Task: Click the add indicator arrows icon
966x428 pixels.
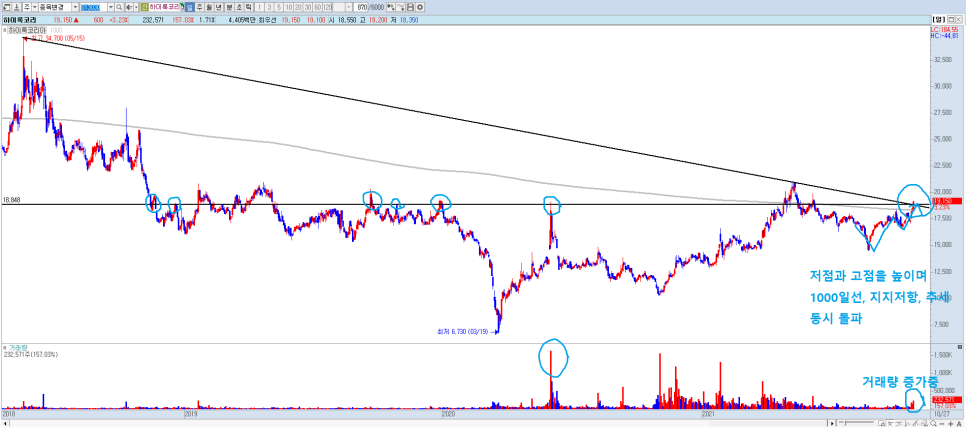Action: click(x=391, y=7)
